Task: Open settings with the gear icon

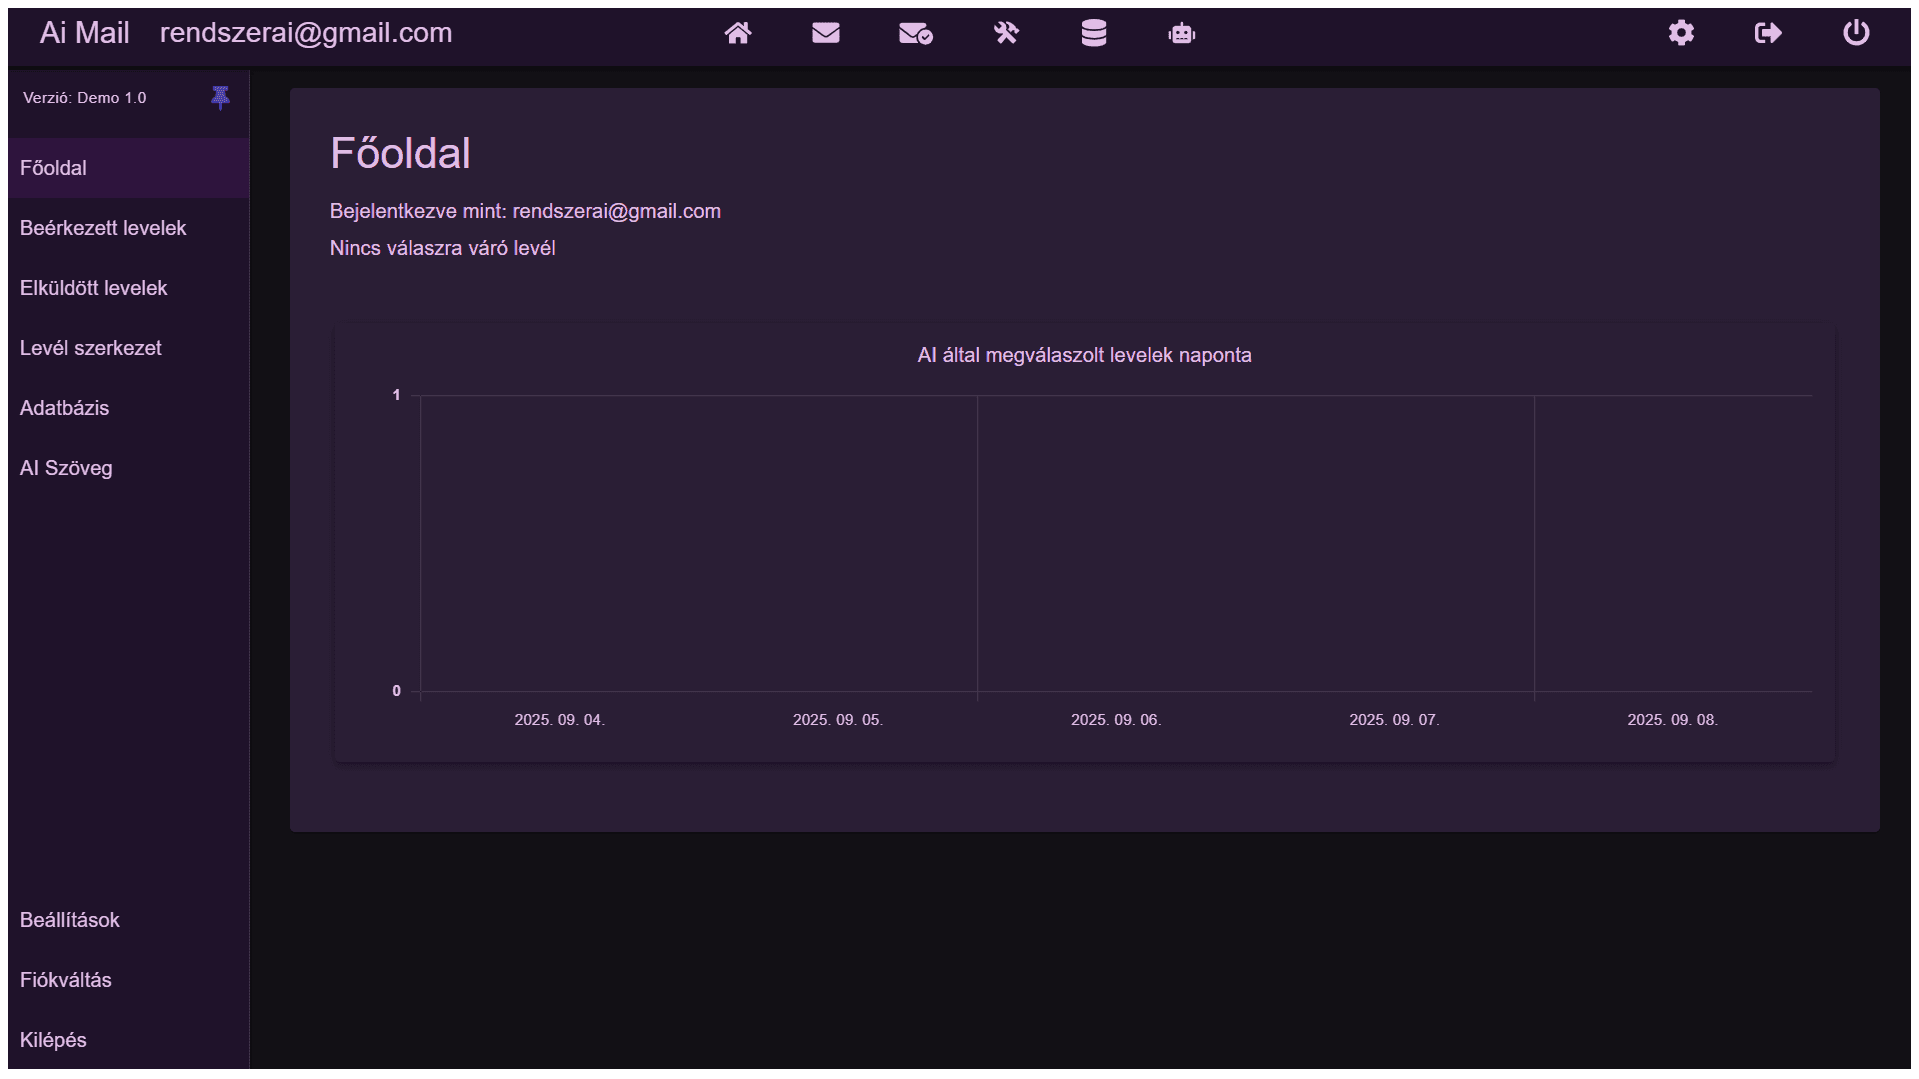Action: [x=1681, y=33]
